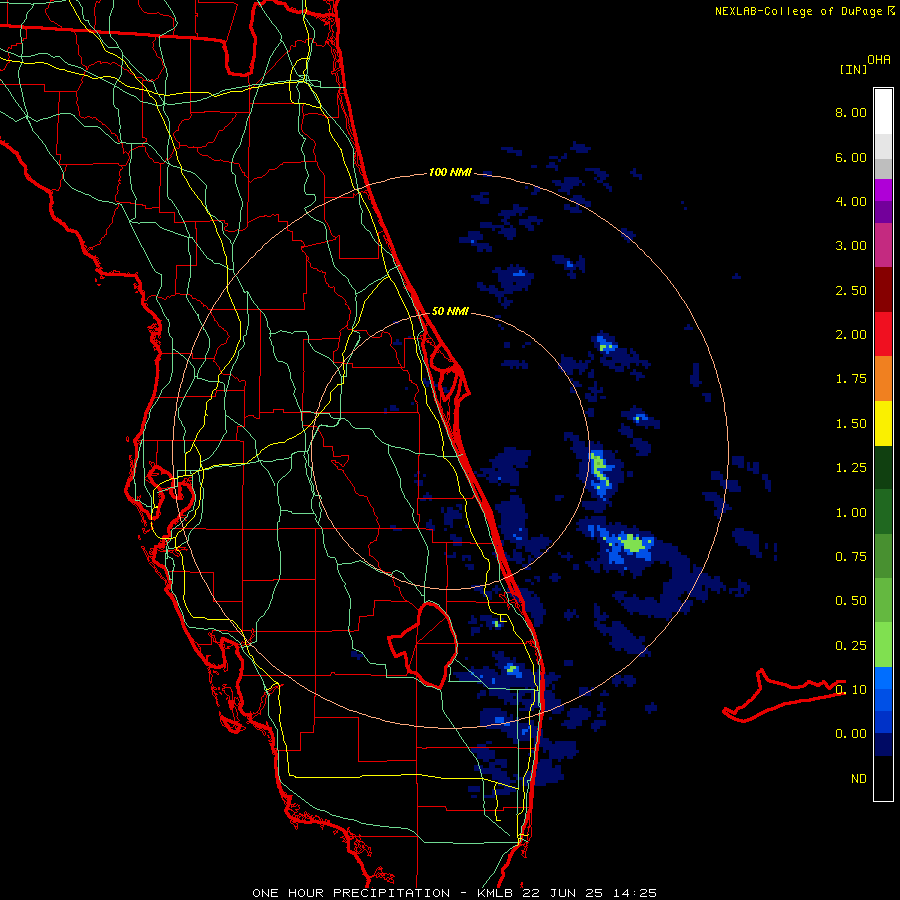Click the 1.50 legend value
The image size is (900, 900).
coord(851,424)
